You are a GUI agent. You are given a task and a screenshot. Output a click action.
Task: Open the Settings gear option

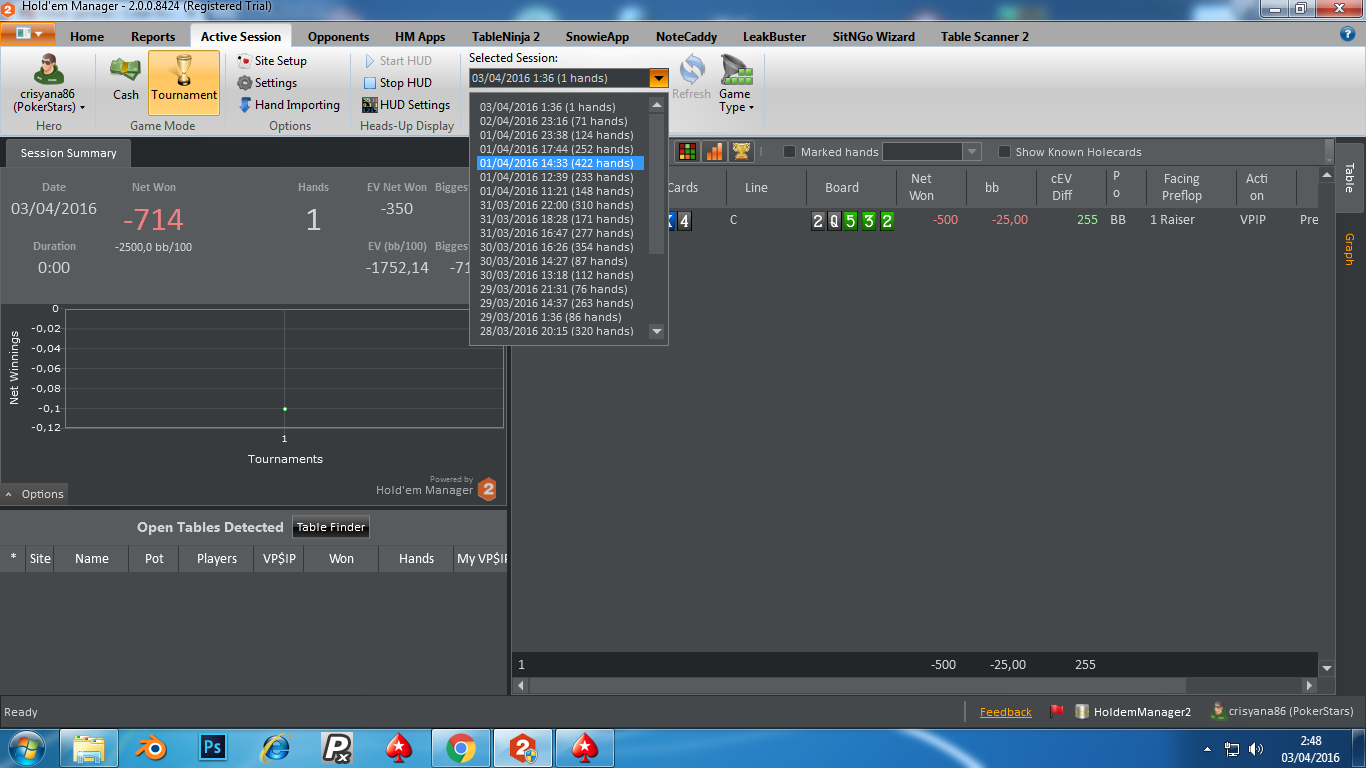[267, 83]
